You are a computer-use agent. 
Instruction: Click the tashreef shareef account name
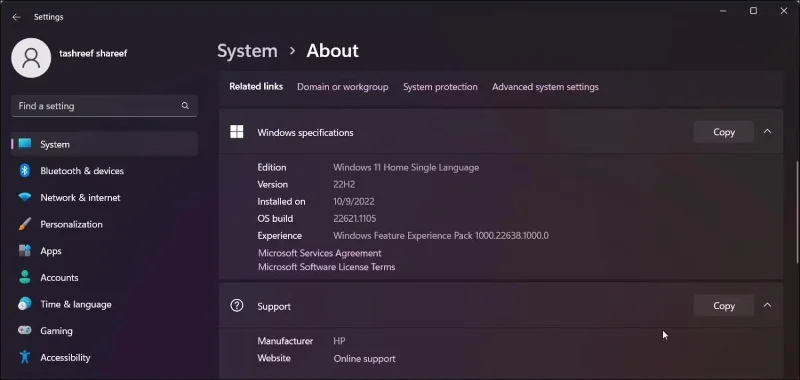[x=93, y=53]
